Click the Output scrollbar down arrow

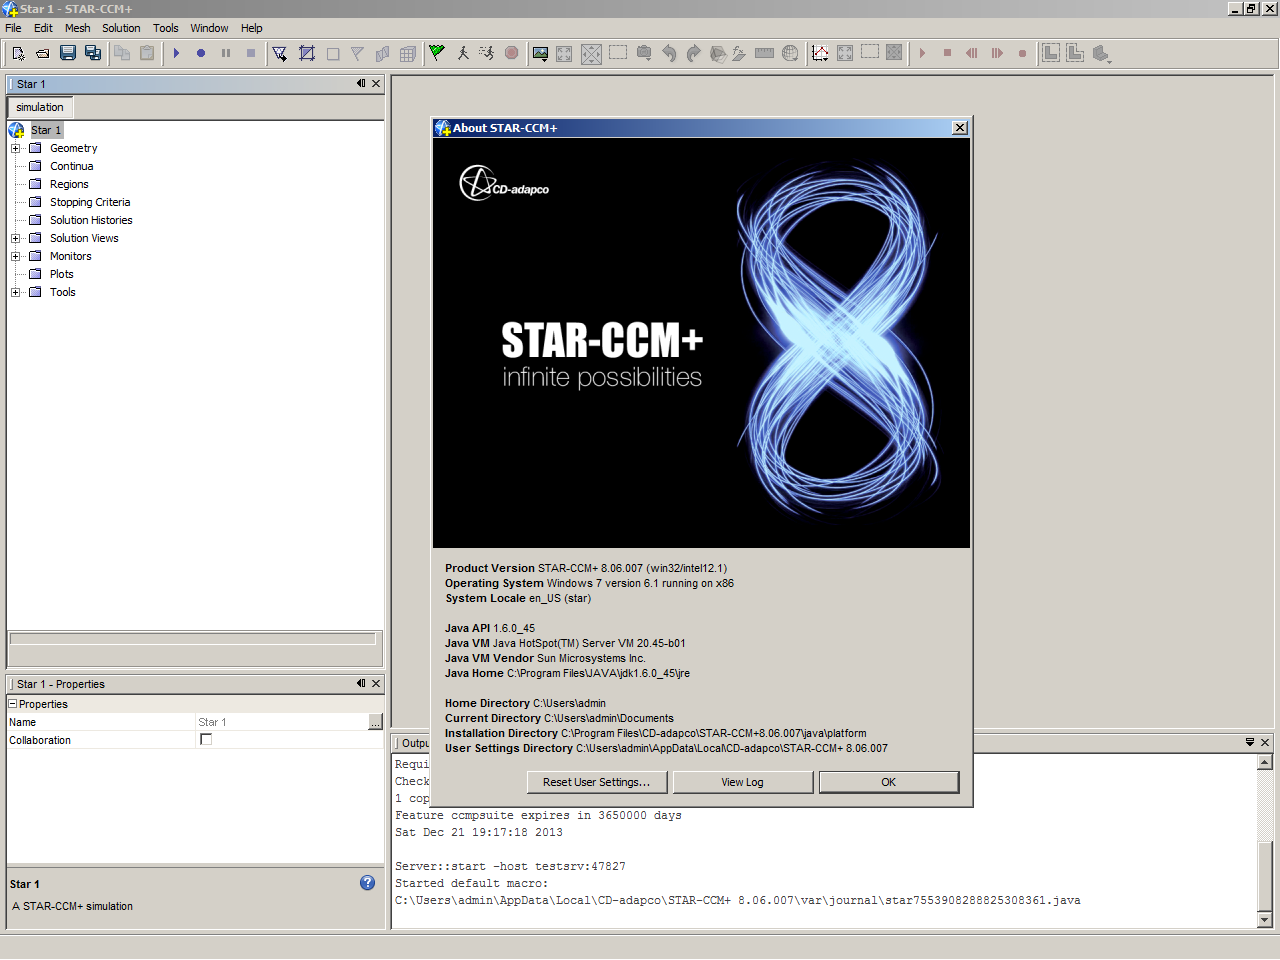1265,919
